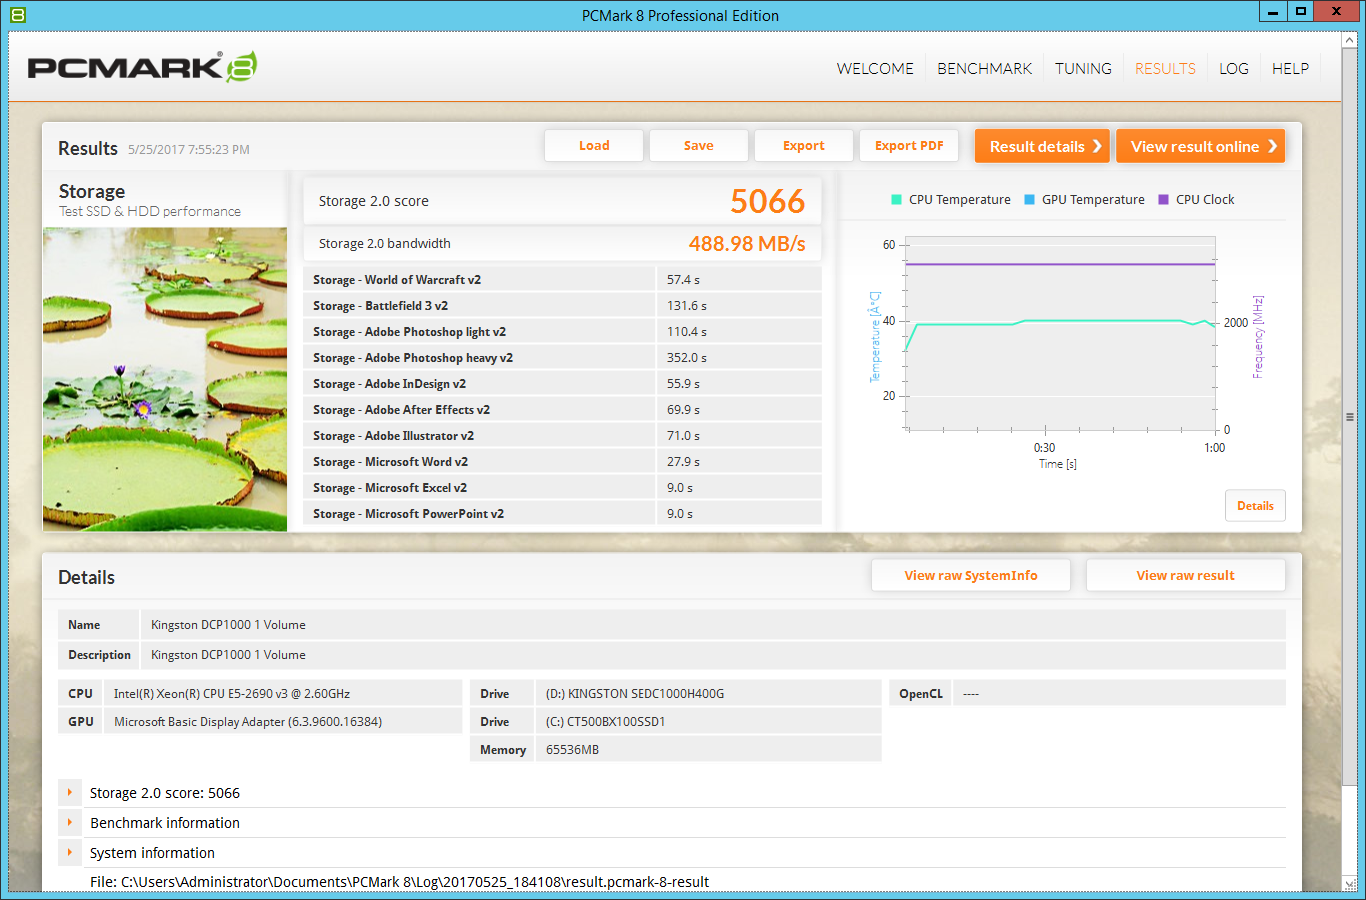Click the CPU Temperature legend swatch

point(896,200)
